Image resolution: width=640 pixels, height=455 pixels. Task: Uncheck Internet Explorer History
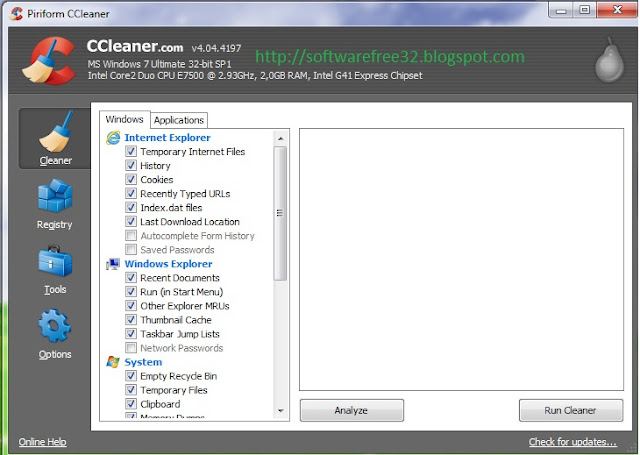tap(131, 165)
